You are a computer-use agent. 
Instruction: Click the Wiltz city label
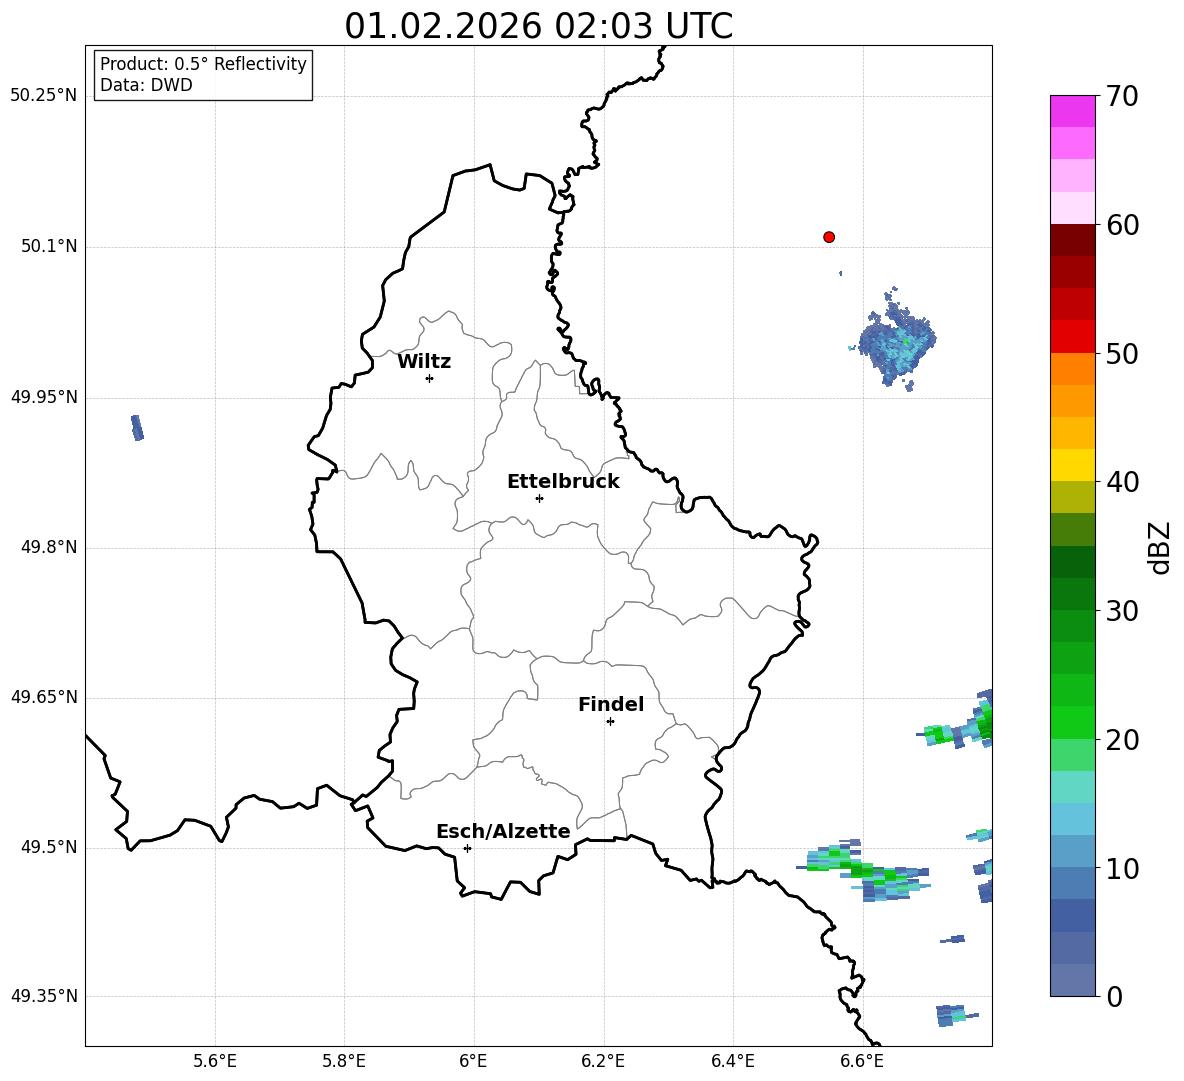[424, 362]
